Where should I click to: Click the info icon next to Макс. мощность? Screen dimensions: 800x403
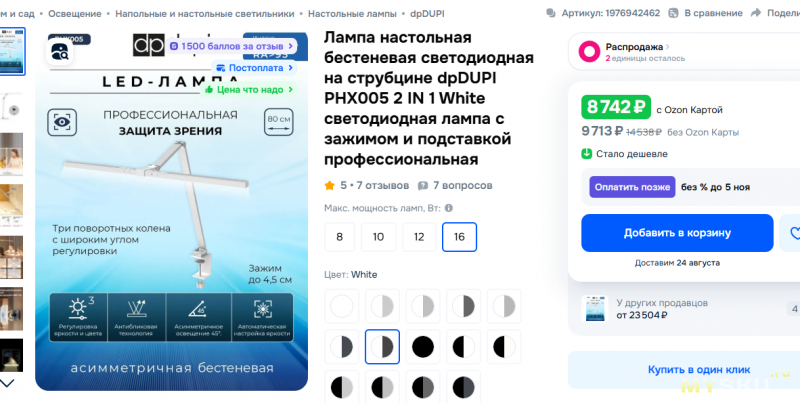point(448,208)
